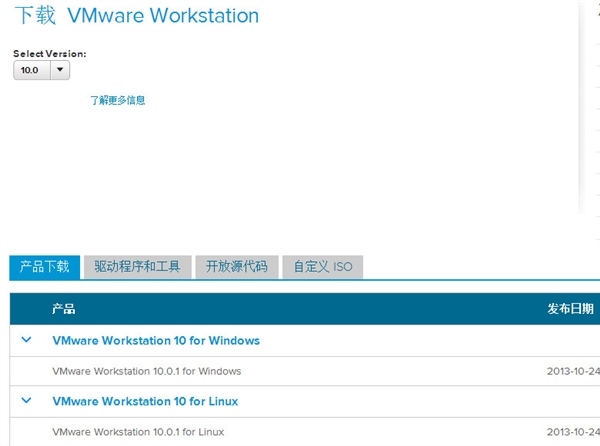Switch to the 产品下载 tab
Image resolution: width=600 pixels, height=446 pixels.
[x=44, y=266]
